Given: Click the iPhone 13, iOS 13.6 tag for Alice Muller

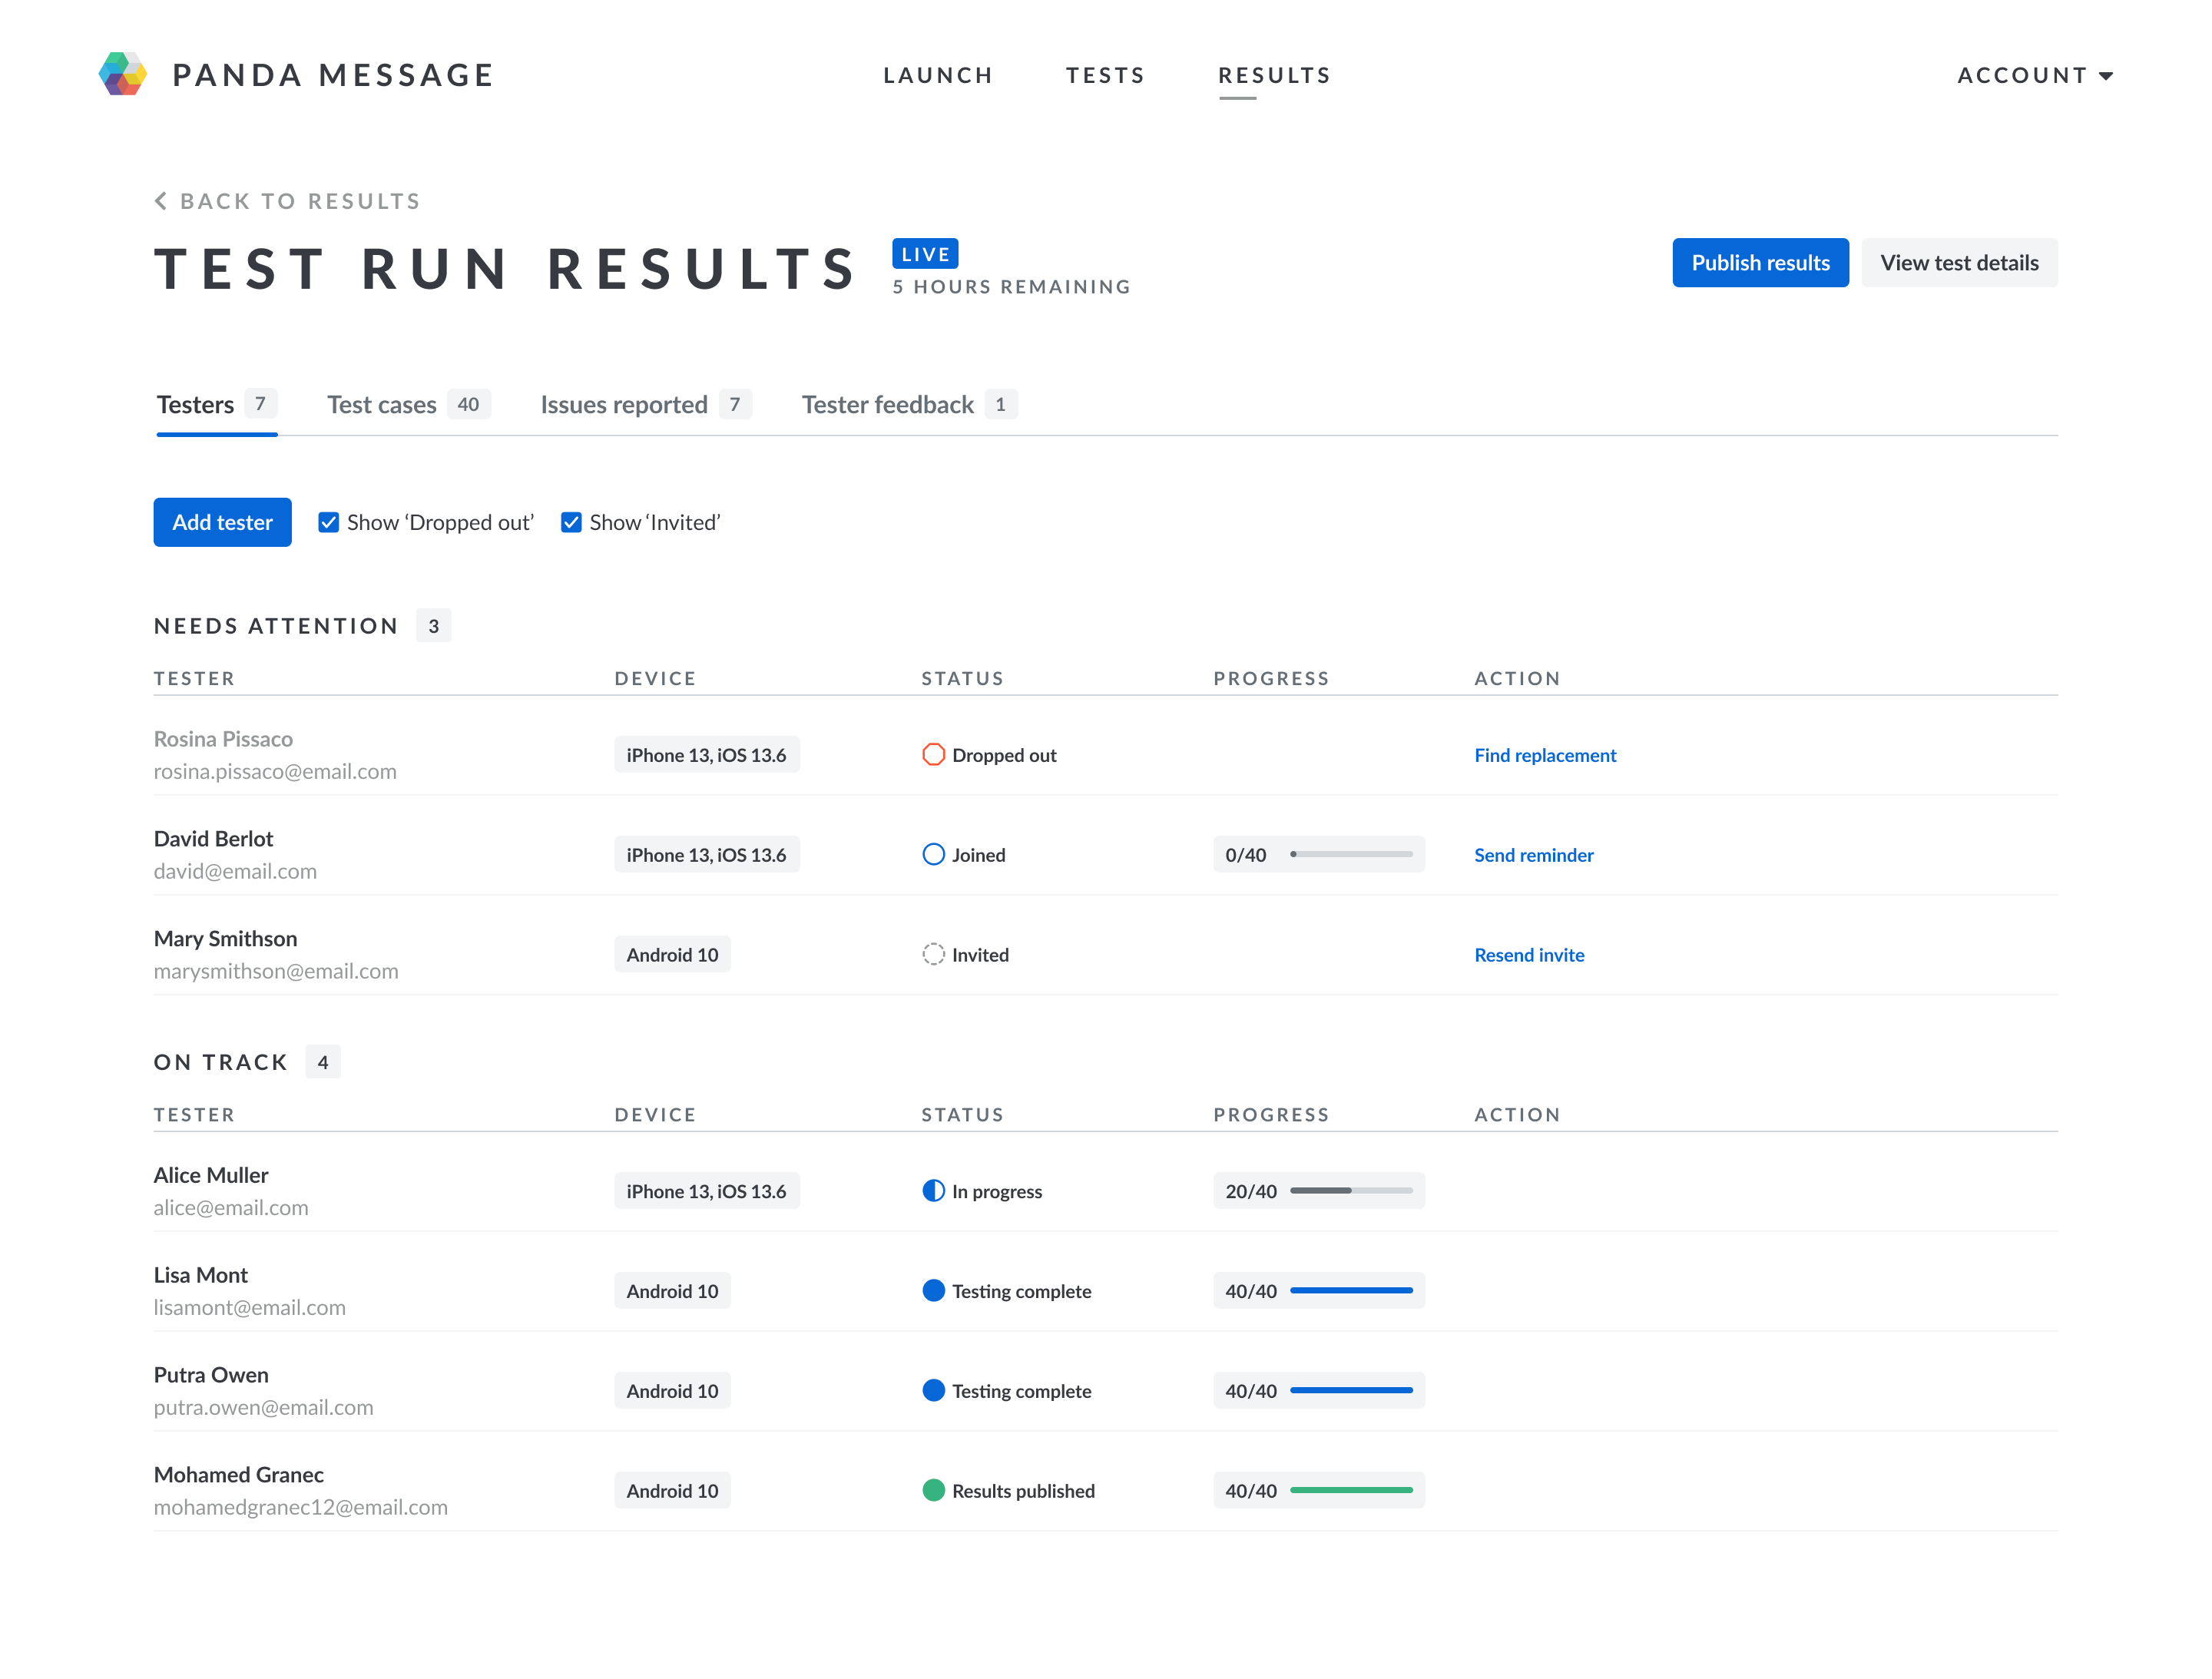Looking at the screenshot, I should 706,1190.
